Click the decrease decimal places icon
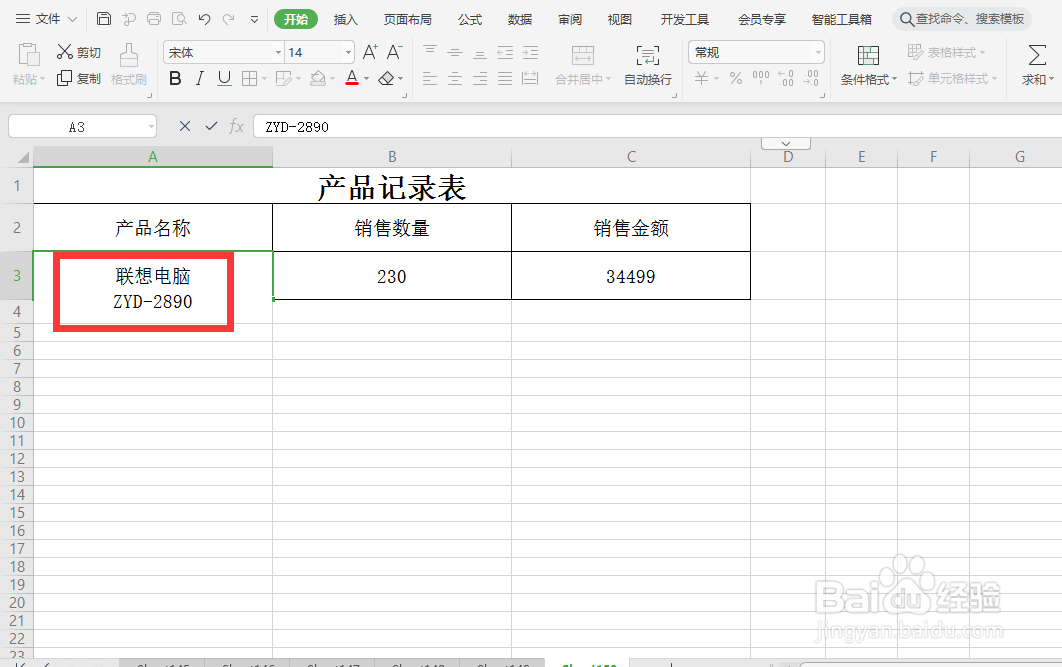The height and width of the screenshot is (667, 1062). (x=811, y=79)
